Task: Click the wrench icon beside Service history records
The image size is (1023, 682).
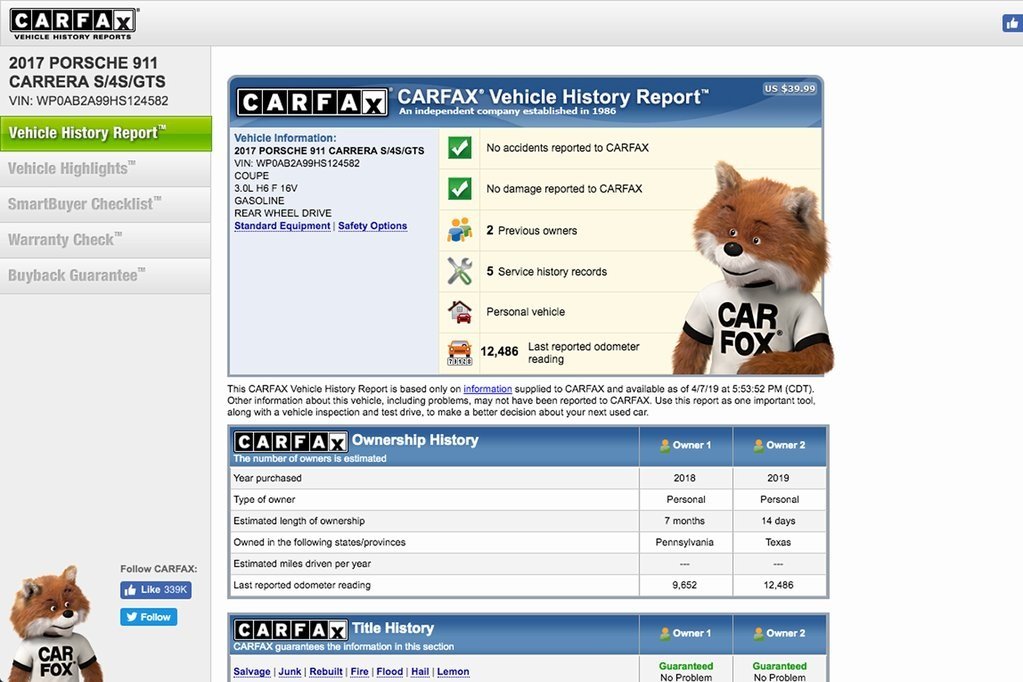Action: [x=460, y=271]
